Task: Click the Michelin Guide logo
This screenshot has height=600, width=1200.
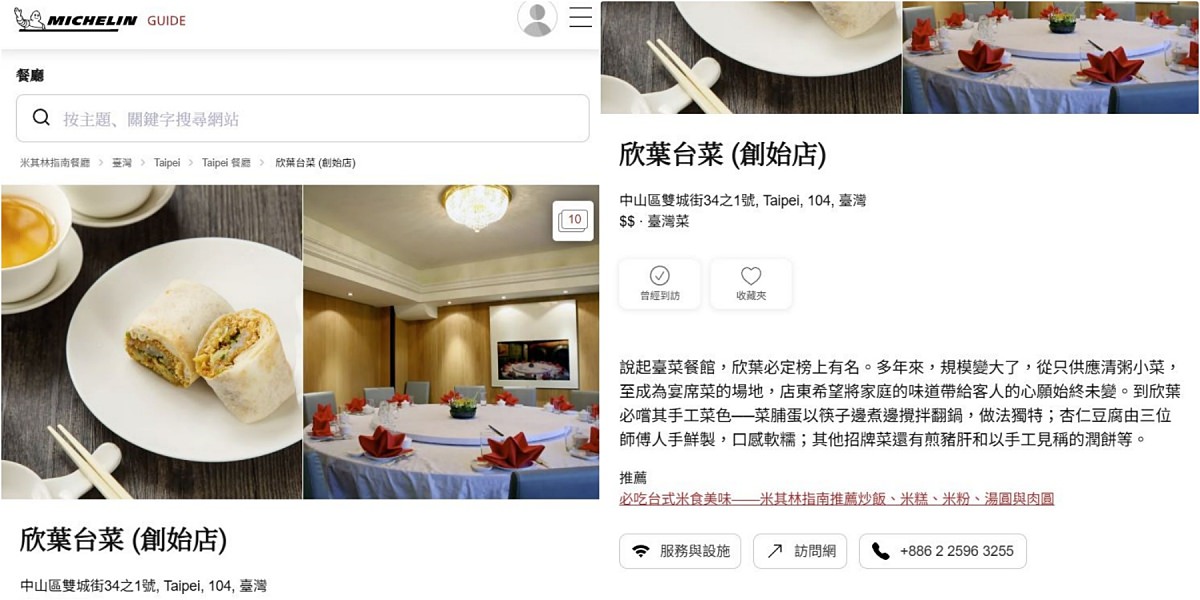Action: (x=100, y=20)
